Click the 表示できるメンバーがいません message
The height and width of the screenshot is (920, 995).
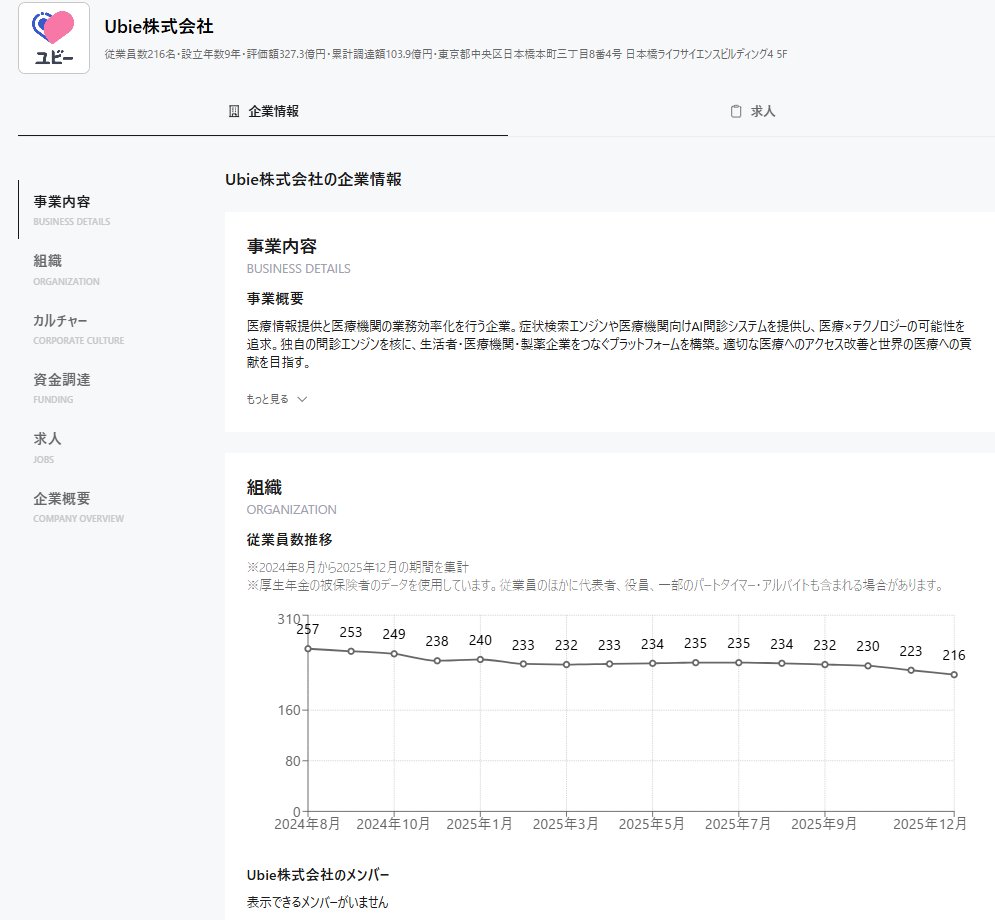[317, 902]
